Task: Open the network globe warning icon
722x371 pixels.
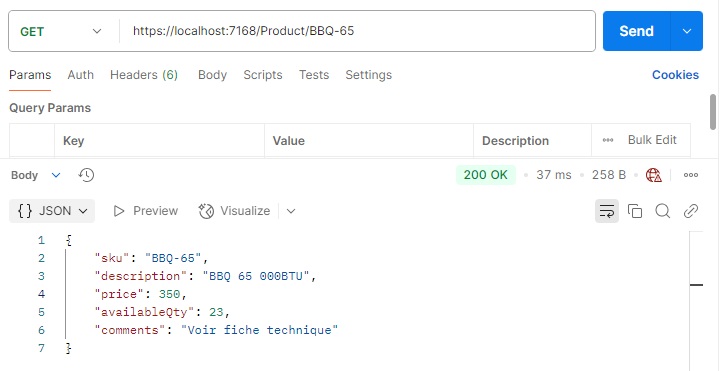Action: (653, 175)
